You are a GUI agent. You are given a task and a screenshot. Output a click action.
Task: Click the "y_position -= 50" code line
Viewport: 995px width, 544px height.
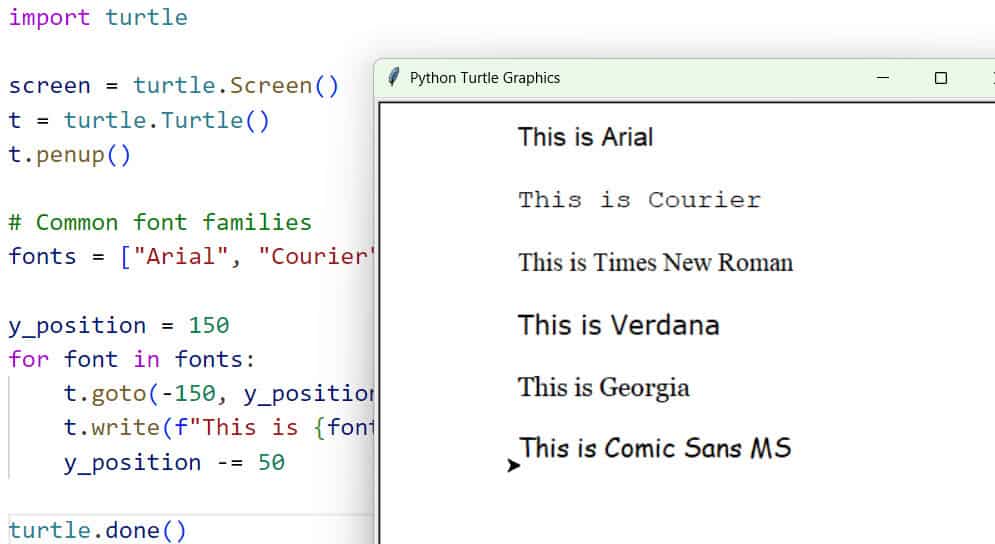point(174,462)
